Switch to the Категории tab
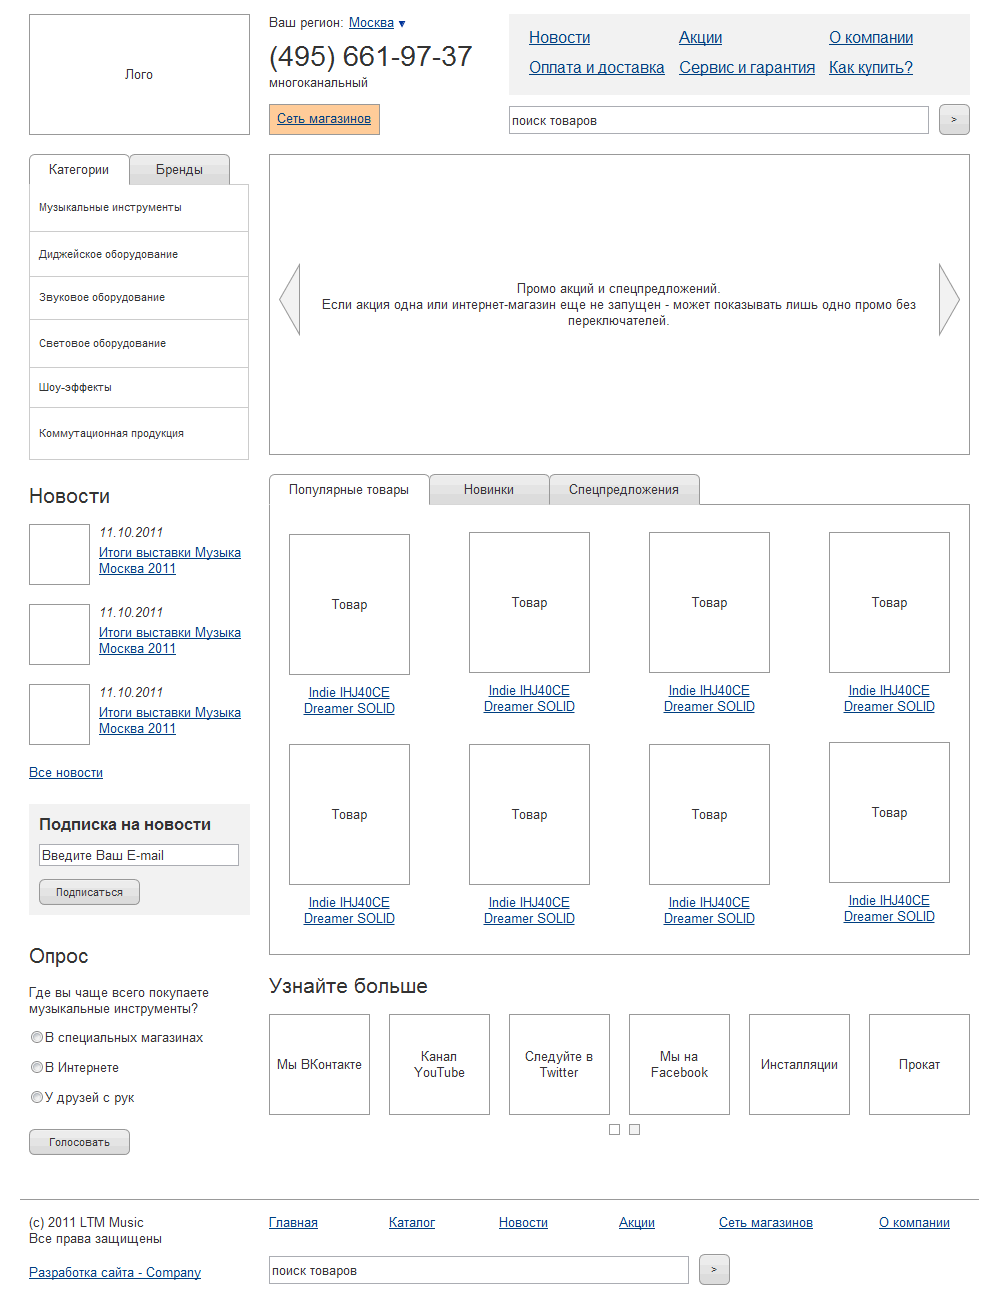 (x=79, y=170)
